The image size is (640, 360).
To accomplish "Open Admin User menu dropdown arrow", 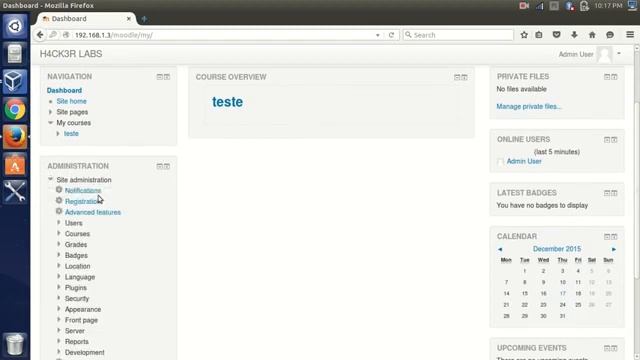I will 619,53.
